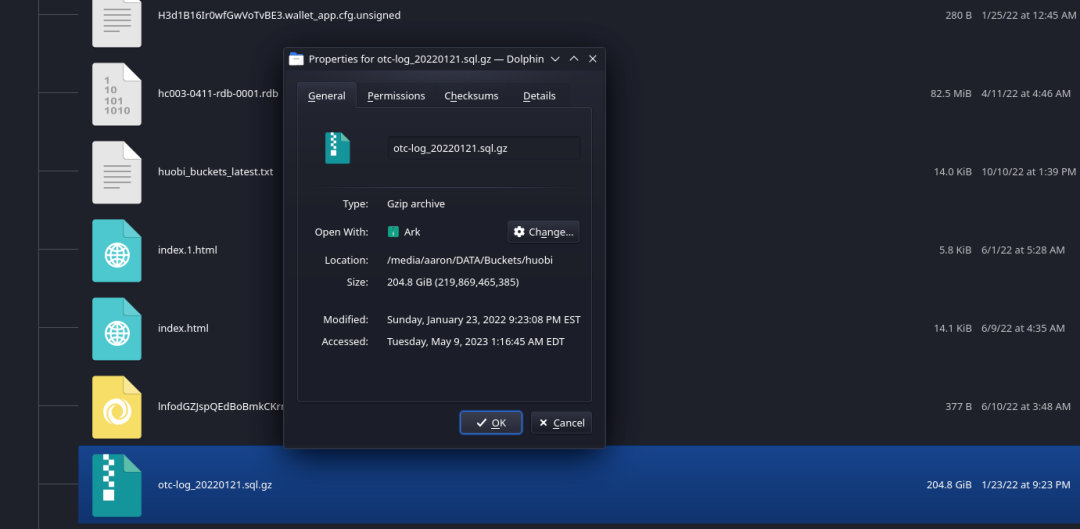The width and height of the screenshot is (1080, 529).
Task: Select the hc003-0411-rdb-0001.rdb binary file icon
Action: 117,94
